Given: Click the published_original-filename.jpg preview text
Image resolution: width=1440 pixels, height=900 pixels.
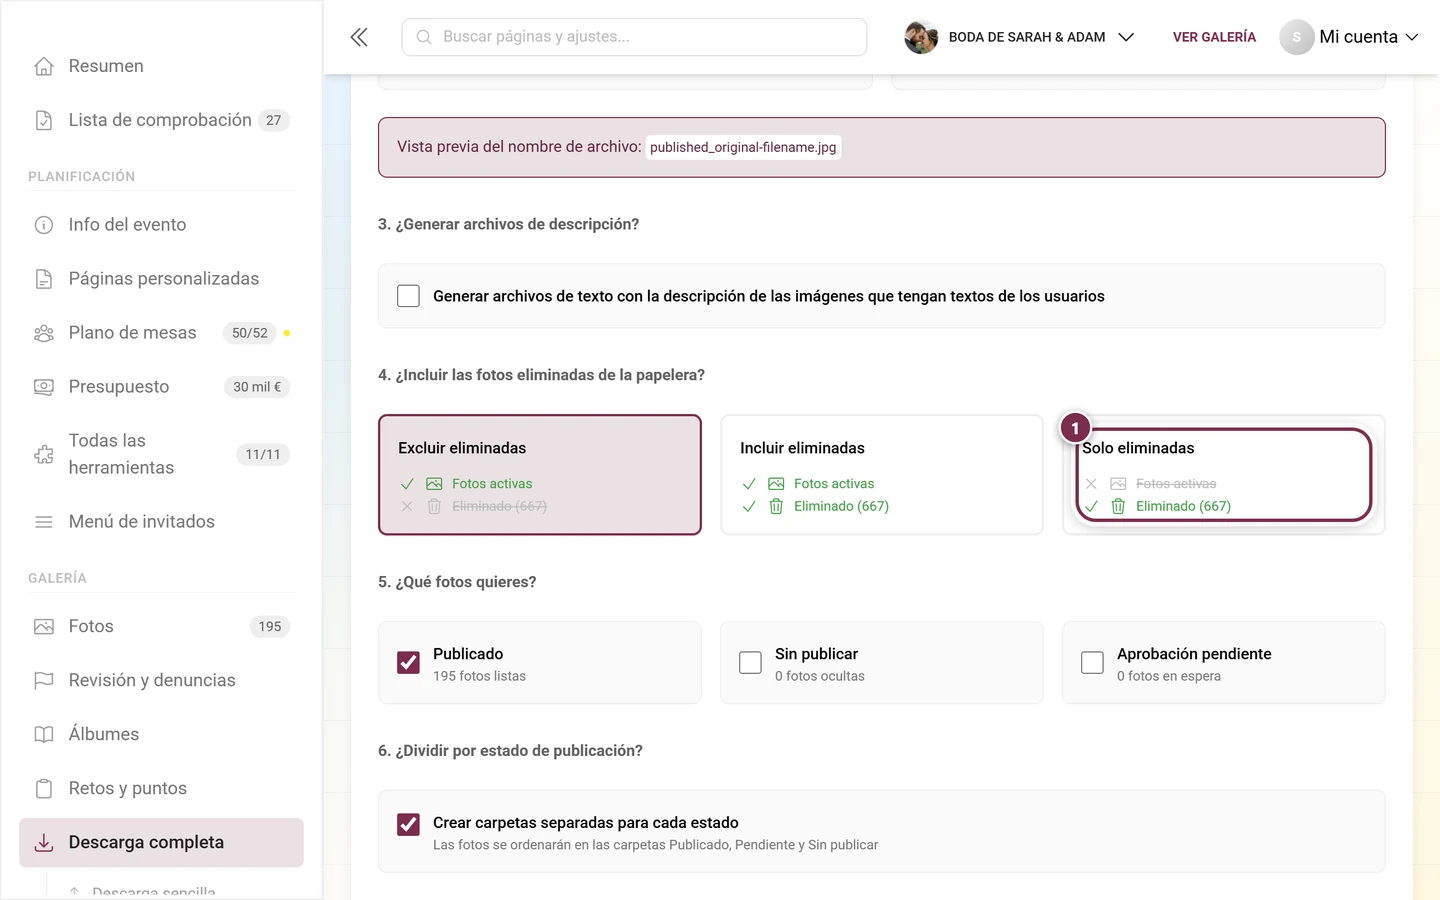Looking at the screenshot, I should pyautogui.click(x=743, y=147).
